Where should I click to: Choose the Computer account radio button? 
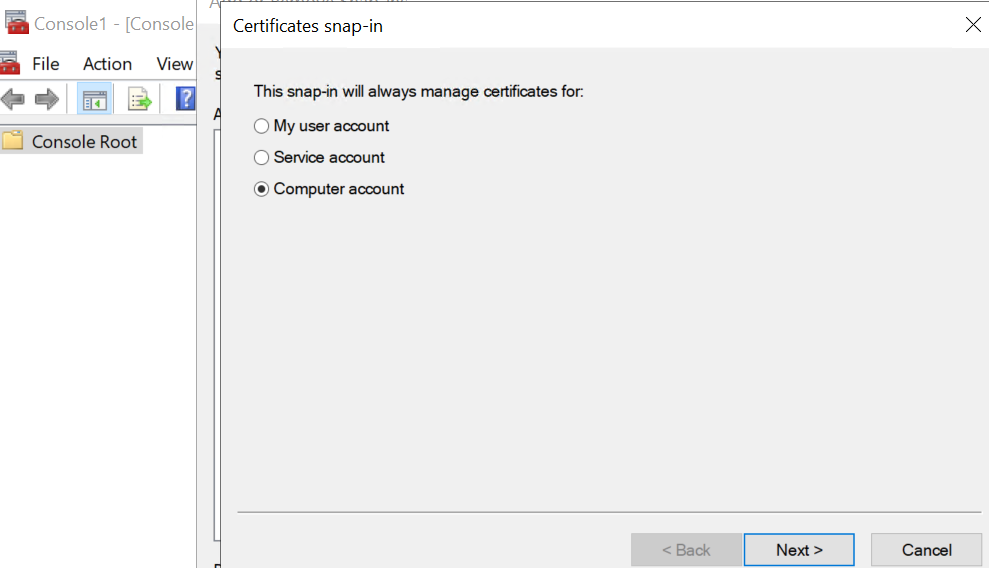coord(262,189)
